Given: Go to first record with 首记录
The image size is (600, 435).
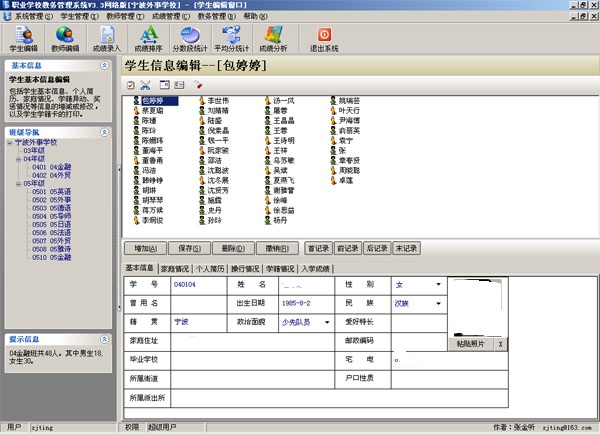Looking at the screenshot, I should click(x=318, y=248).
